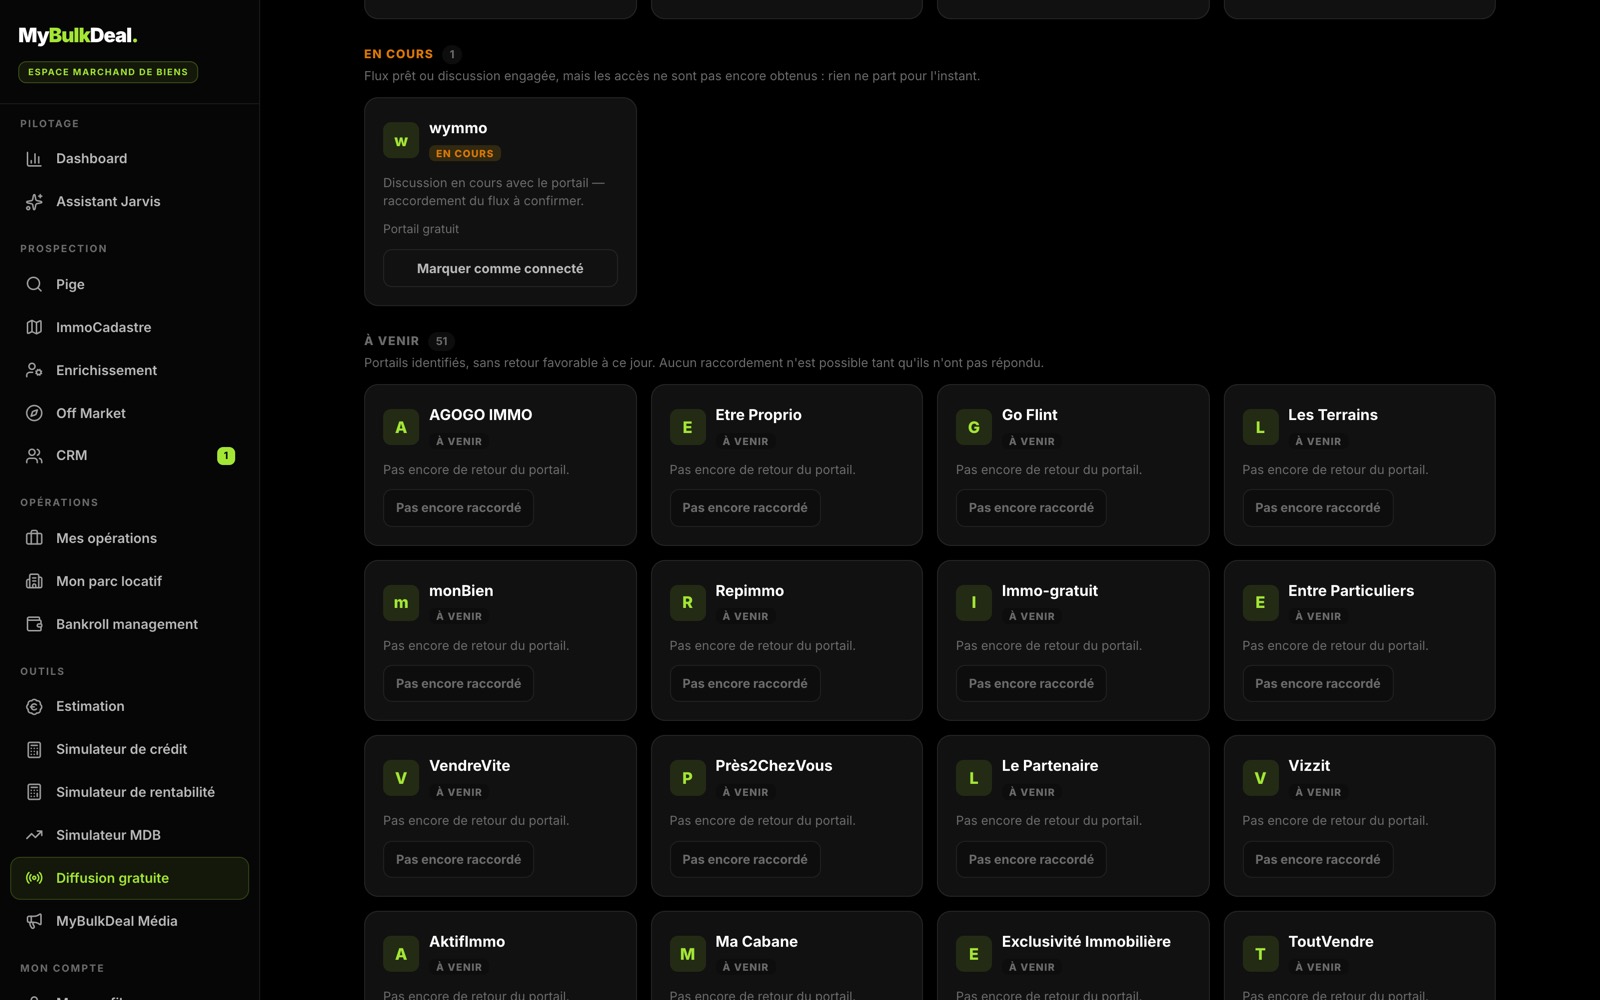1600x1000 pixels.
Task: Click the ImmoCadastre map icon
Action: coord(34,328)
